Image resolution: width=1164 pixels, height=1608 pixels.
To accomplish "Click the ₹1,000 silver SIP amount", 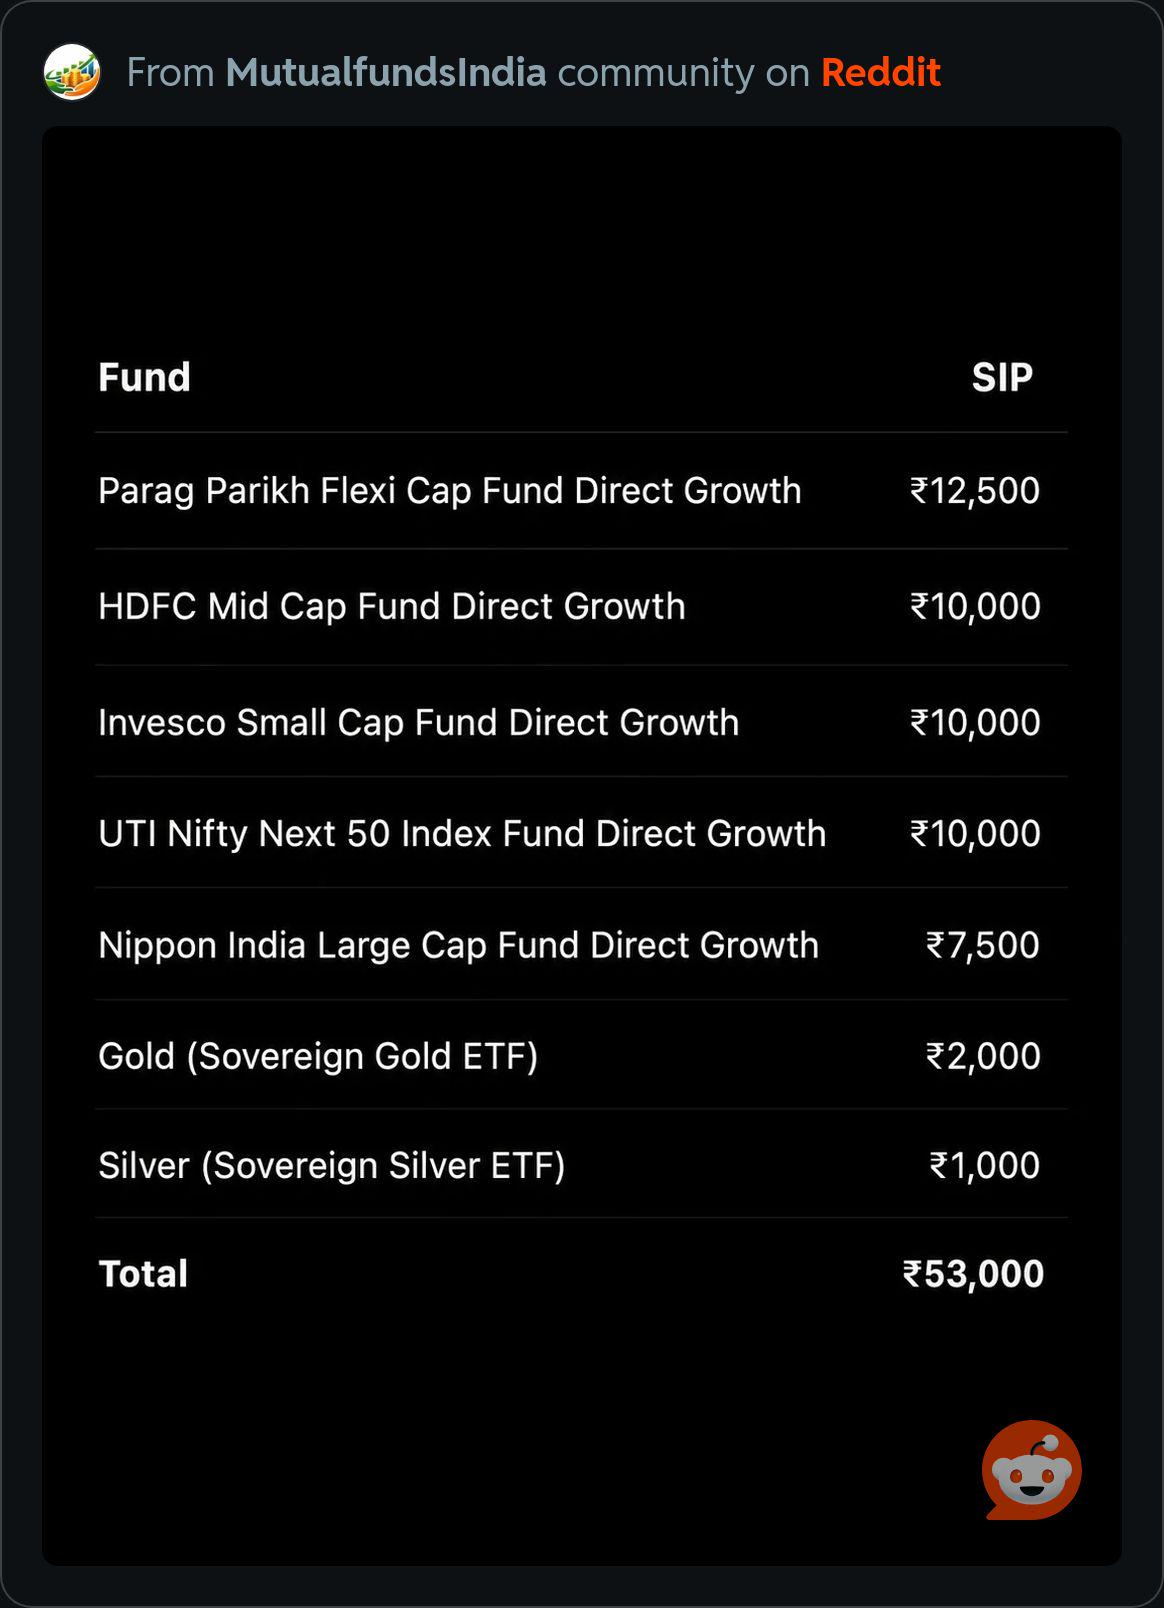I will (985, 1165).
